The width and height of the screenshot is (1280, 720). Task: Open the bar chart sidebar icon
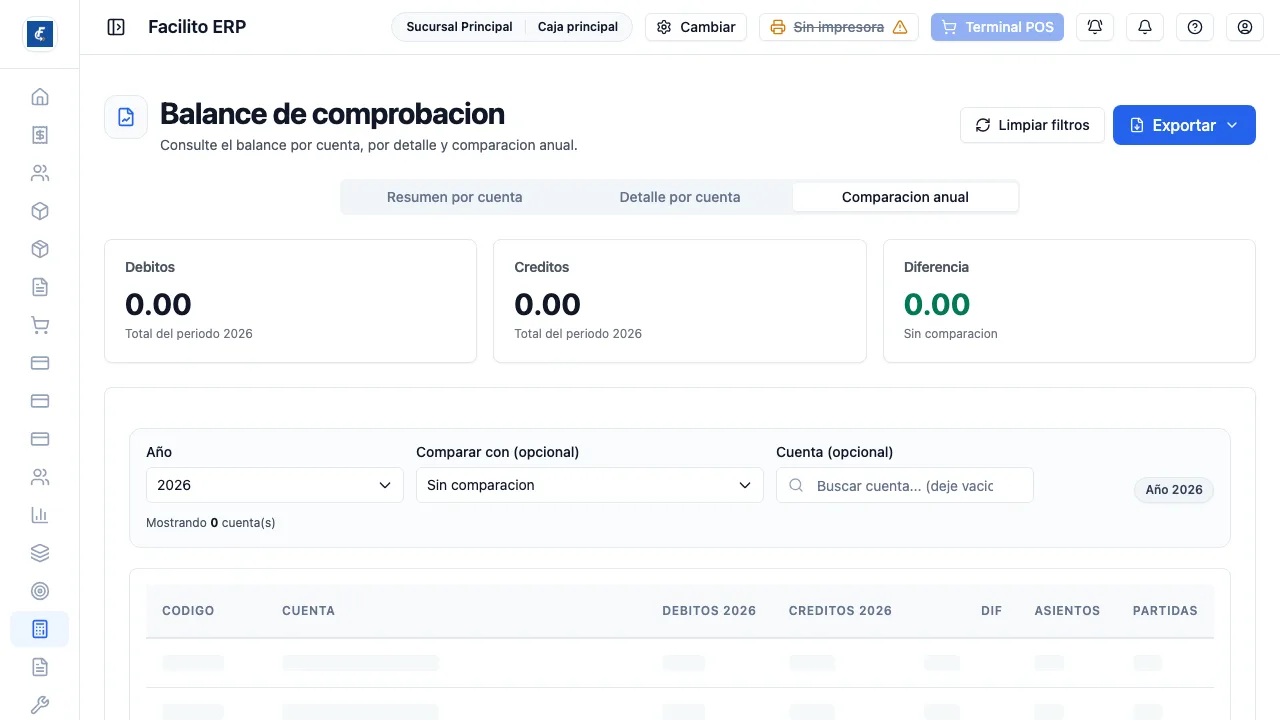pos(40,515)
